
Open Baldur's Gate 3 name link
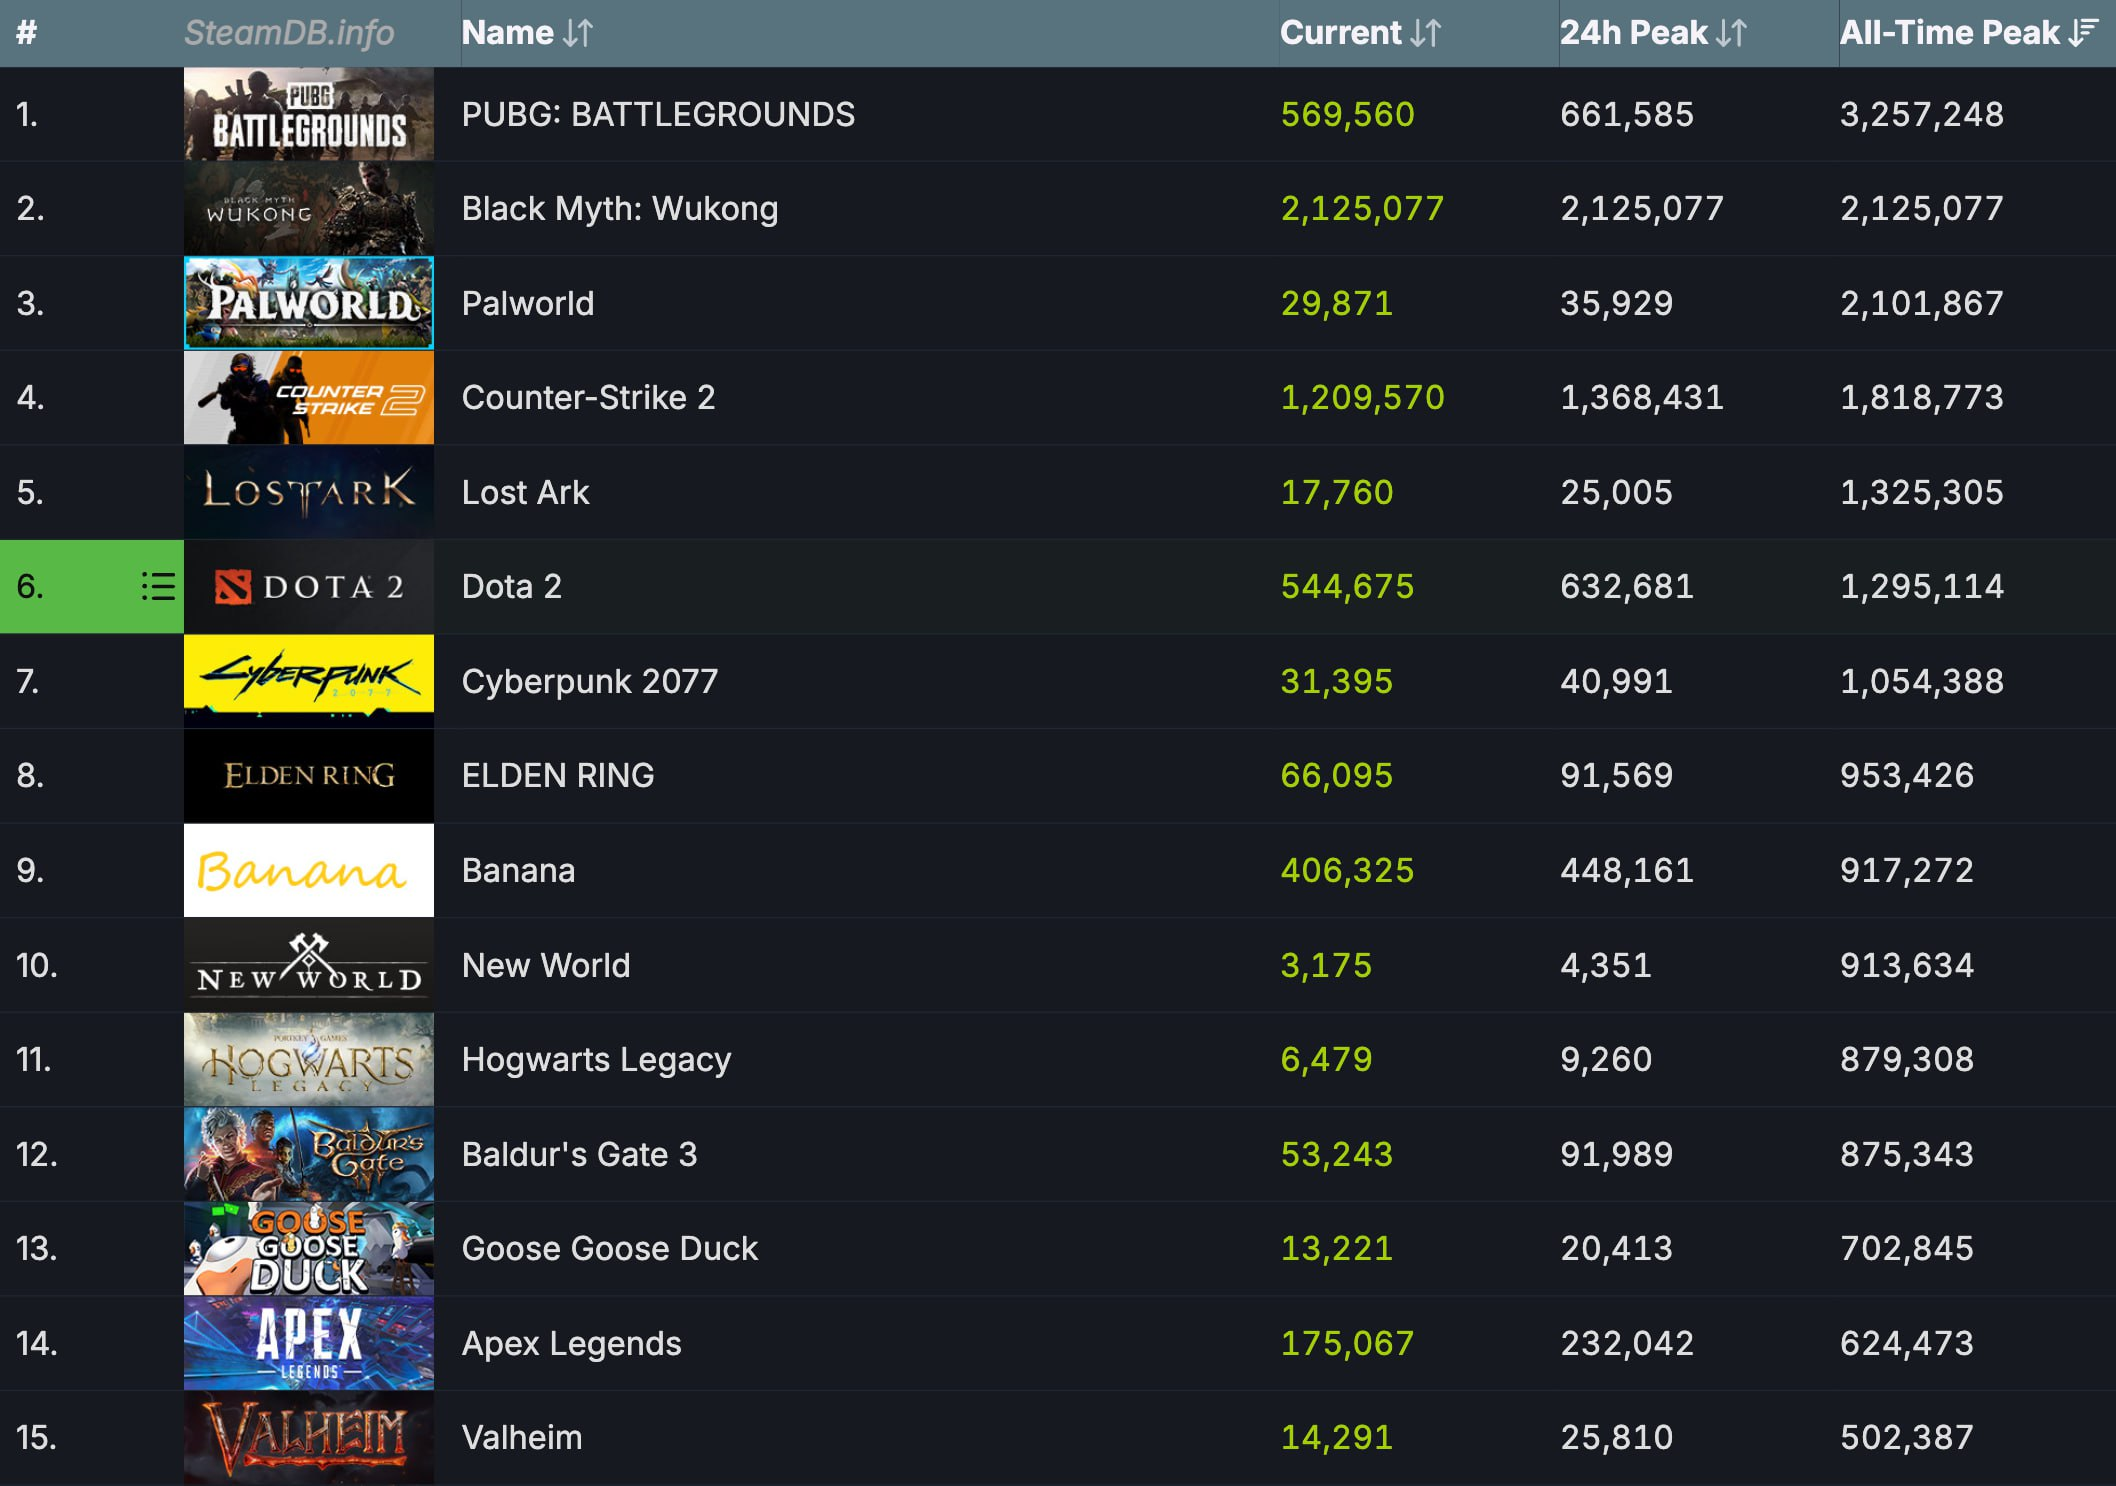(579, 1154)
